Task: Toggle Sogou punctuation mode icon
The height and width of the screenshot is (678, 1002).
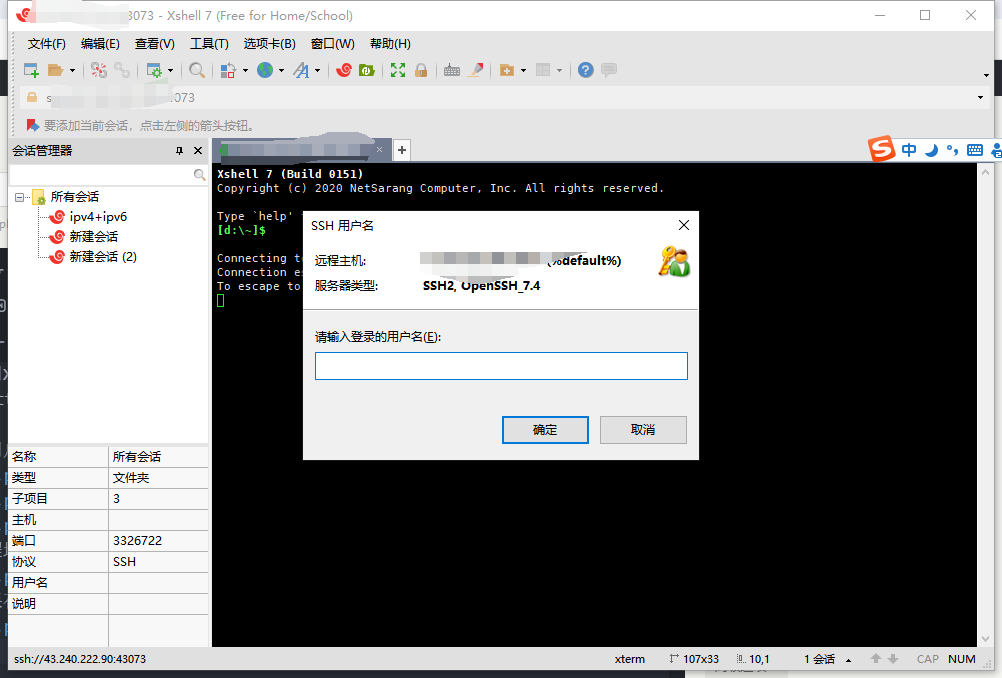Action: 953,150
